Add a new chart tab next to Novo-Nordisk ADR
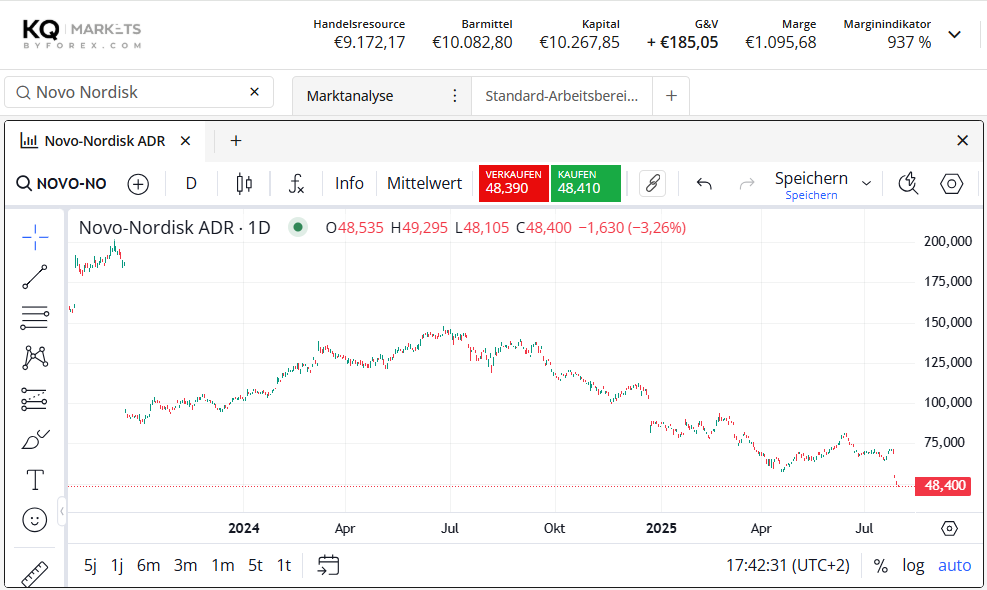The height and width of the screenshot is (590, 987). (236, 140)
